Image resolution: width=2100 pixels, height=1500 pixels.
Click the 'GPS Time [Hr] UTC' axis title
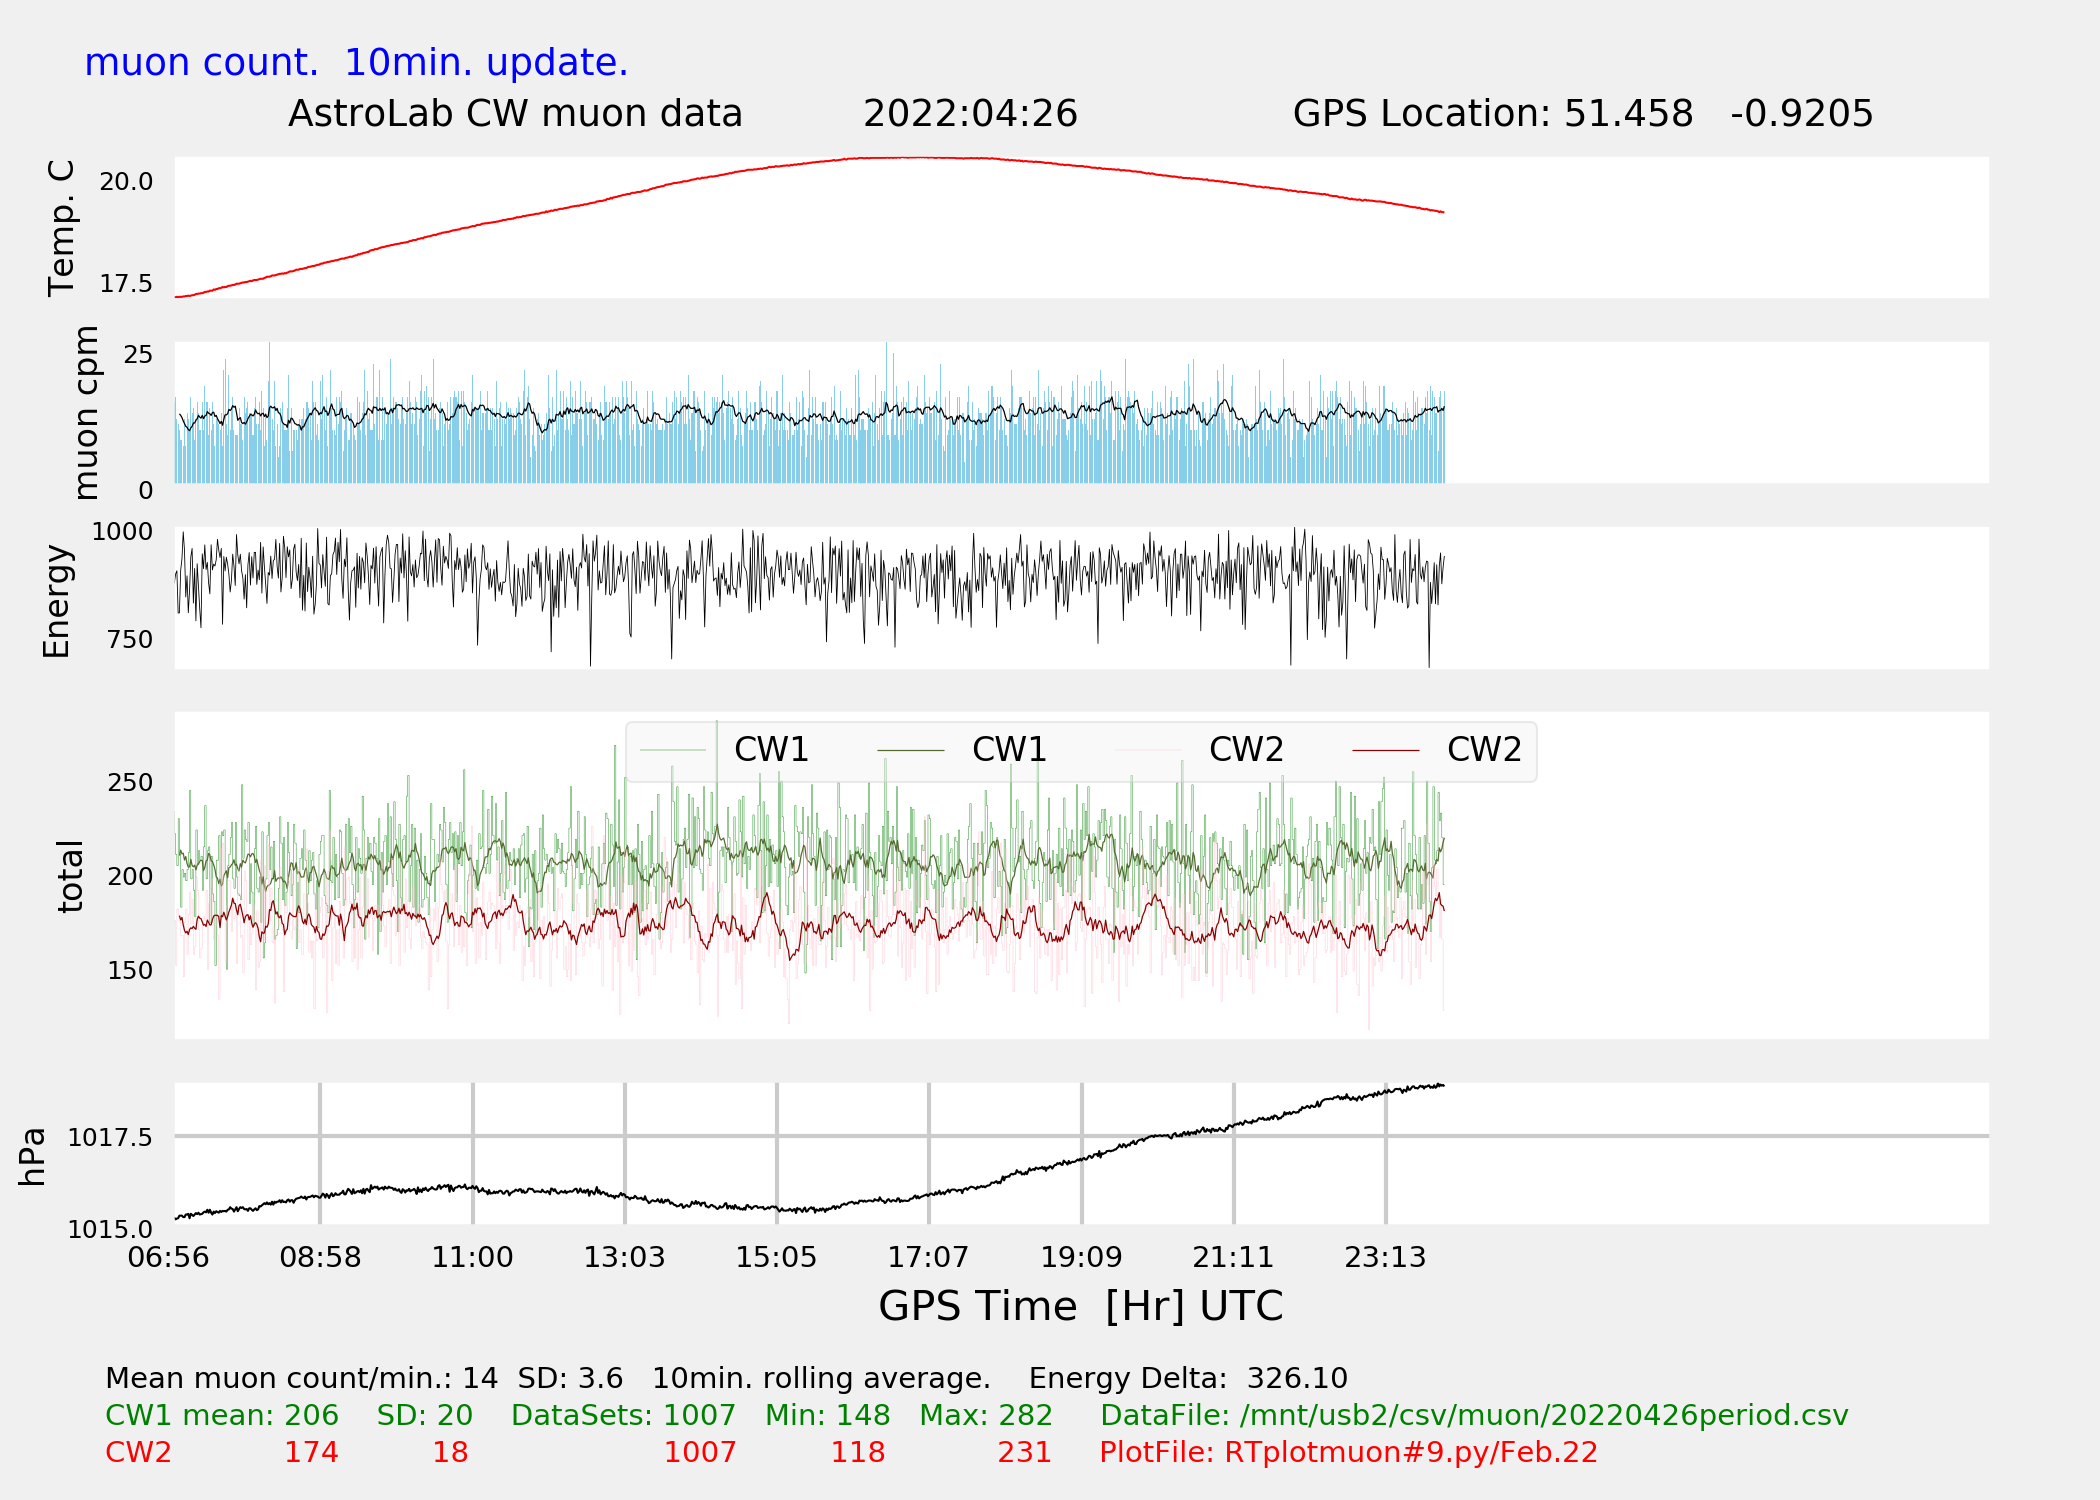tap(1080, 1306)
